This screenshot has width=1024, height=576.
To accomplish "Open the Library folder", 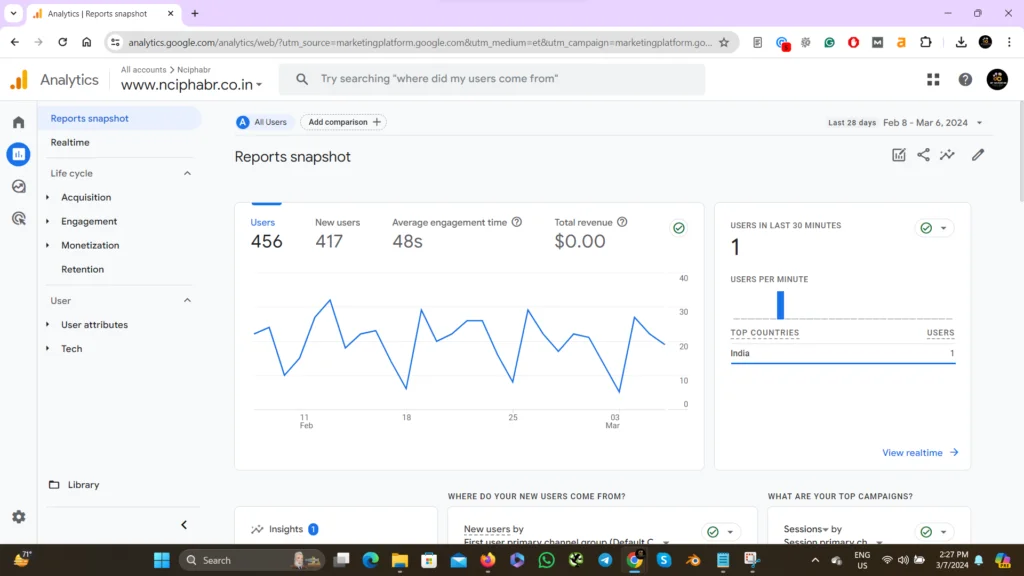I will 74,485.
